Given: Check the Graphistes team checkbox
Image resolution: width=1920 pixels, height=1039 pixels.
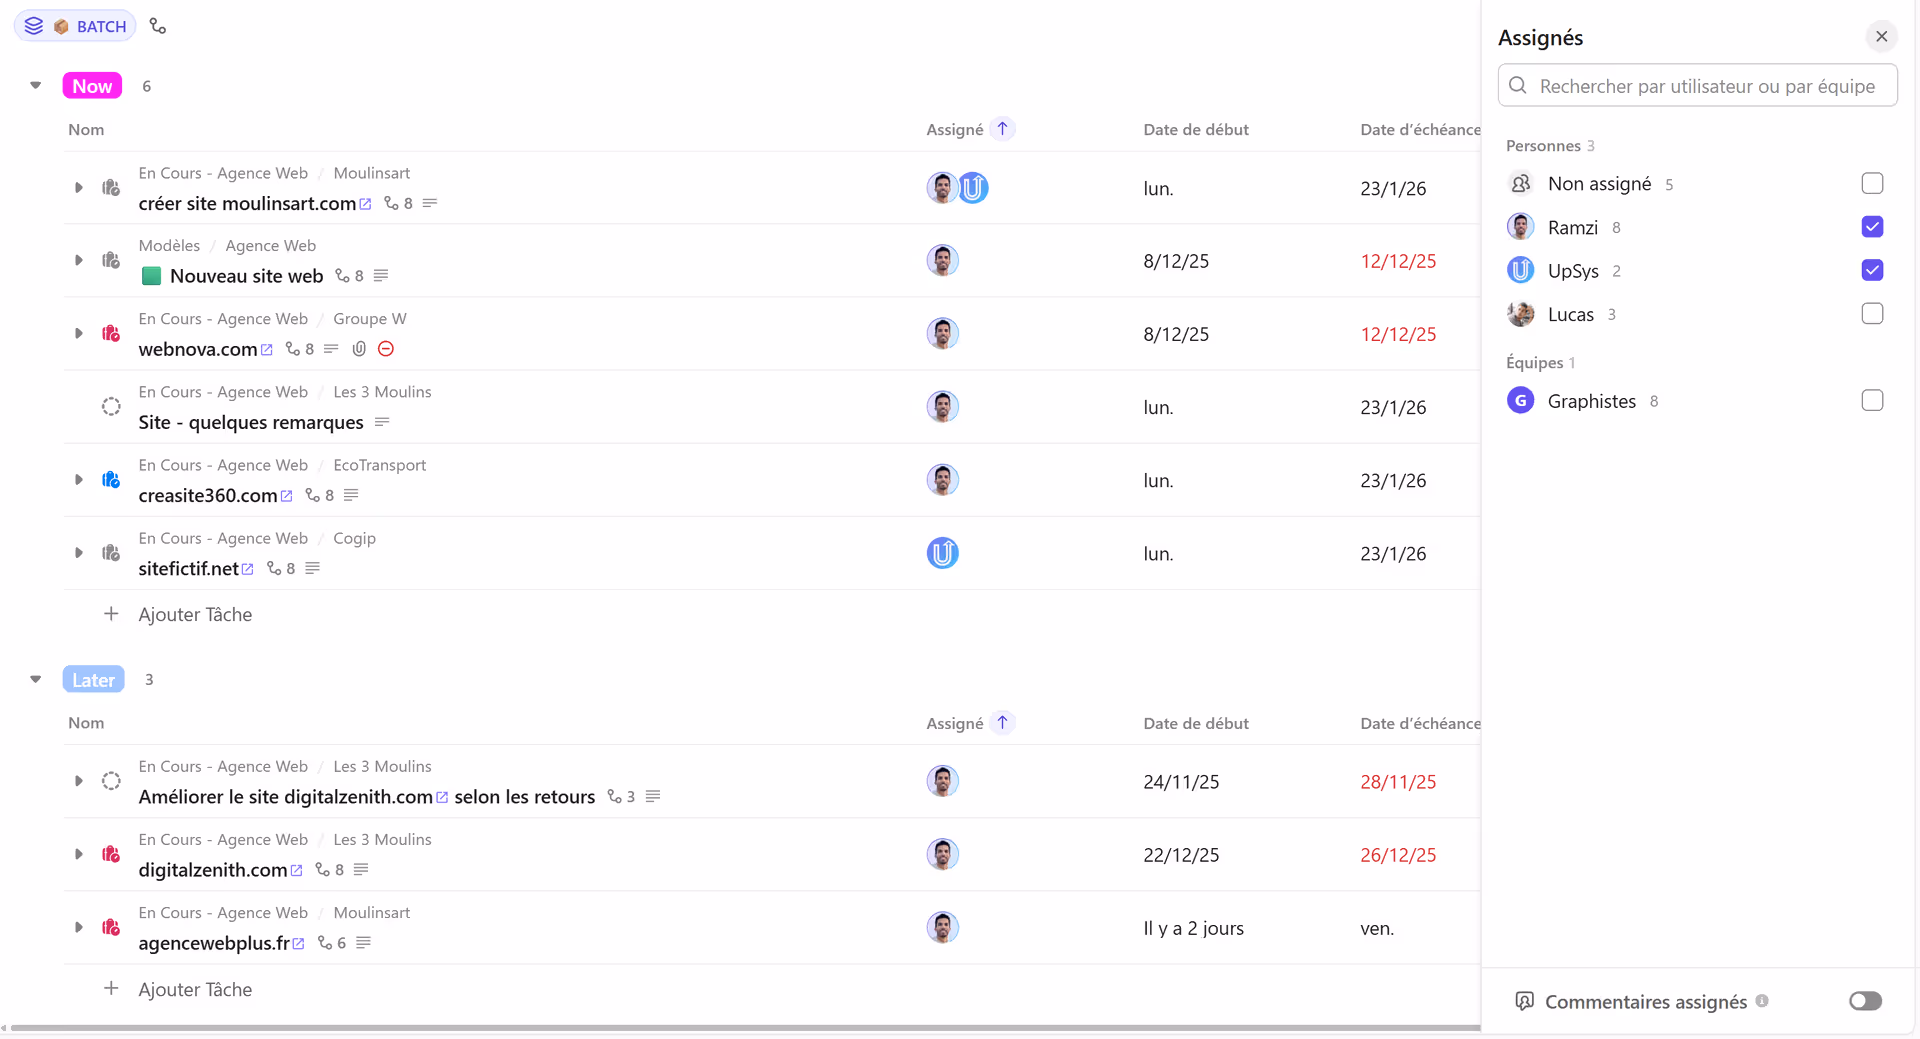Looking at the screenshot, I should click(1872, 401).
